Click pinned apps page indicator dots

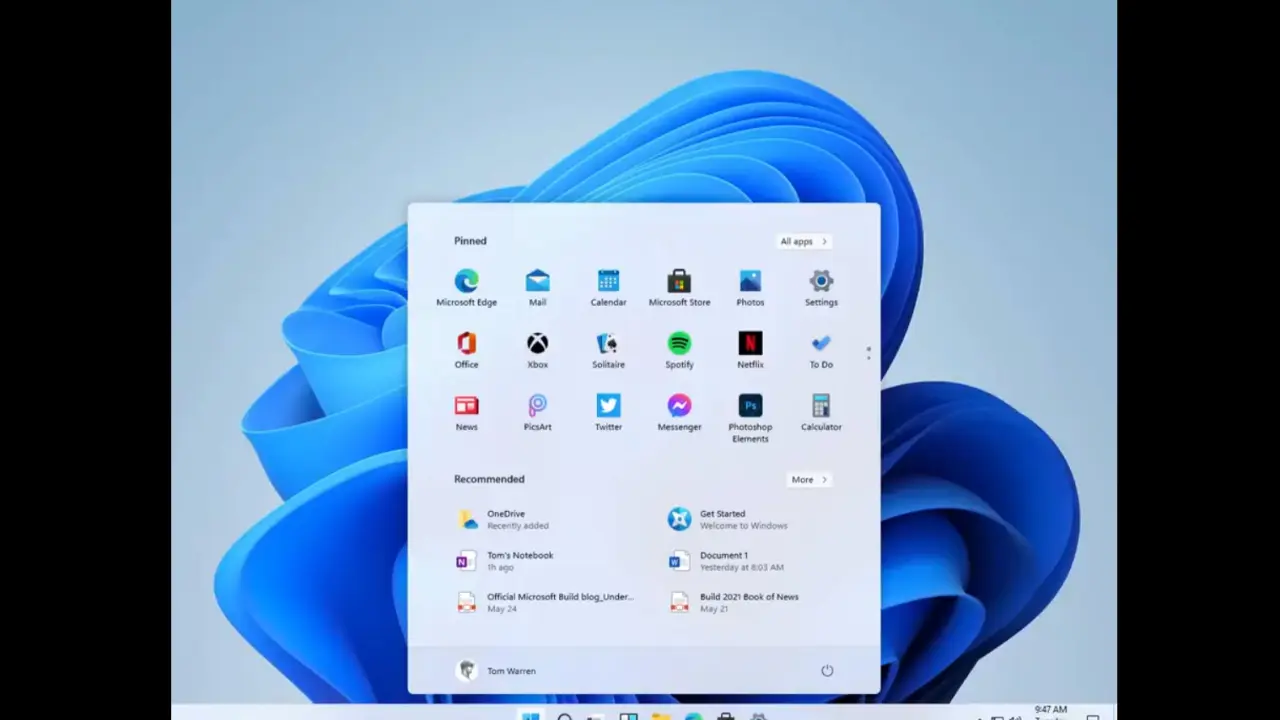tap(868, 353)
